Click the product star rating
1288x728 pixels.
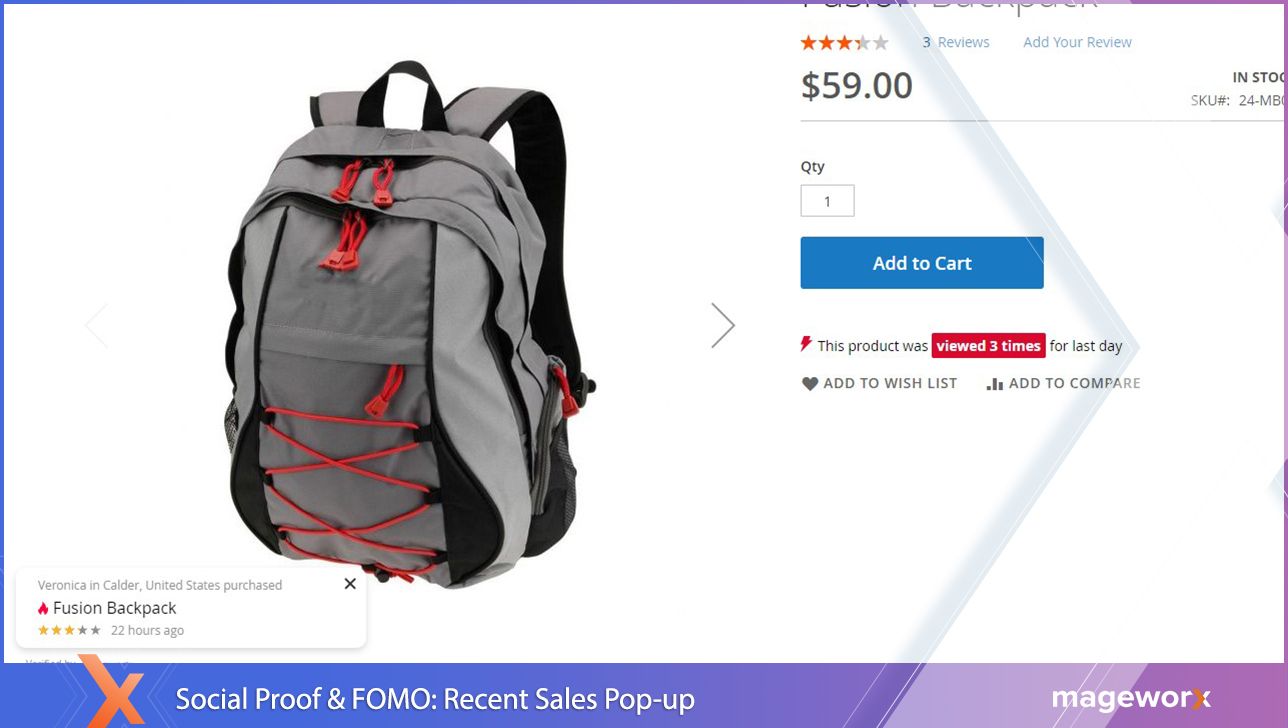tap(844, 42)
